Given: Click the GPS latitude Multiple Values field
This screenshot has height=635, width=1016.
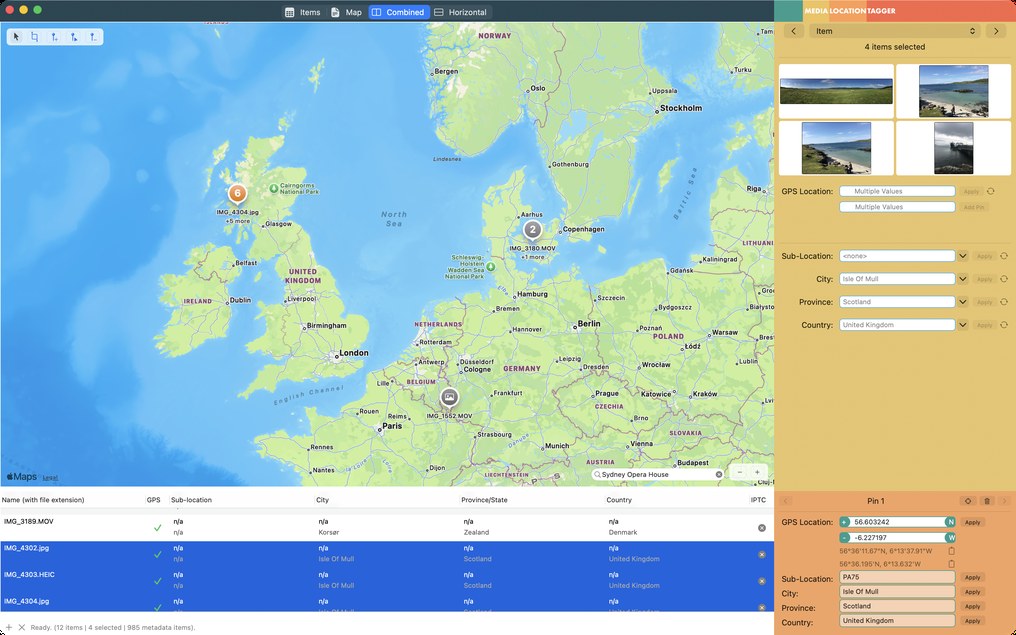Looking at the screenshot, I should coord(897,191).
